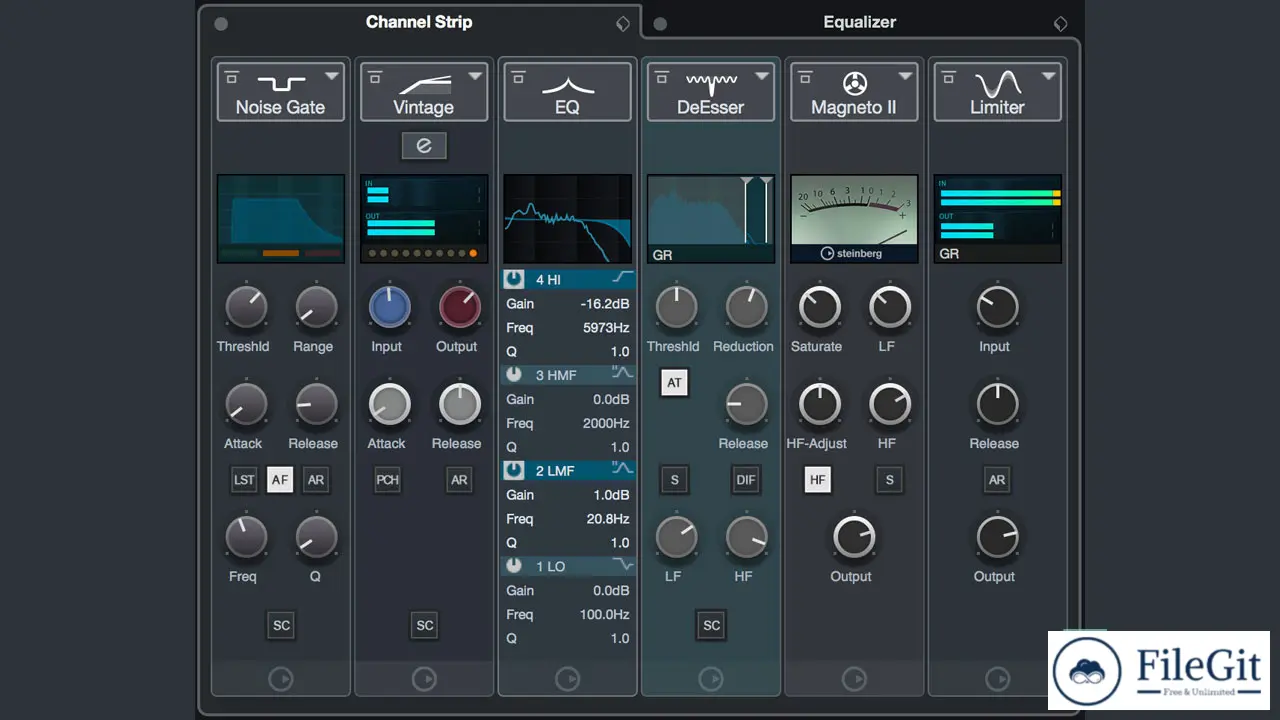Change the 1 LO band filter type icon
This screenshot has width=1280, height=720.
623,565
